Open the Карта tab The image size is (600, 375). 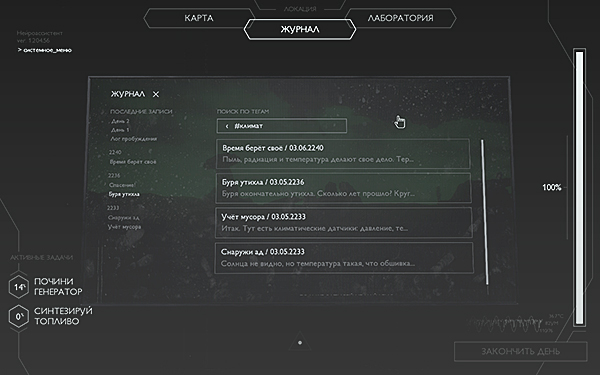coord(199,18)
